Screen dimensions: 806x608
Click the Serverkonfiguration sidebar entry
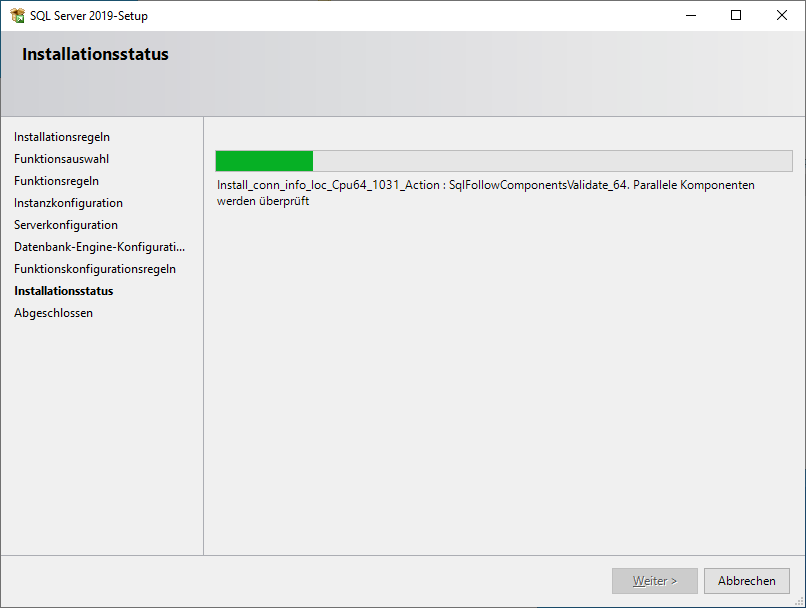click(66, 225)
